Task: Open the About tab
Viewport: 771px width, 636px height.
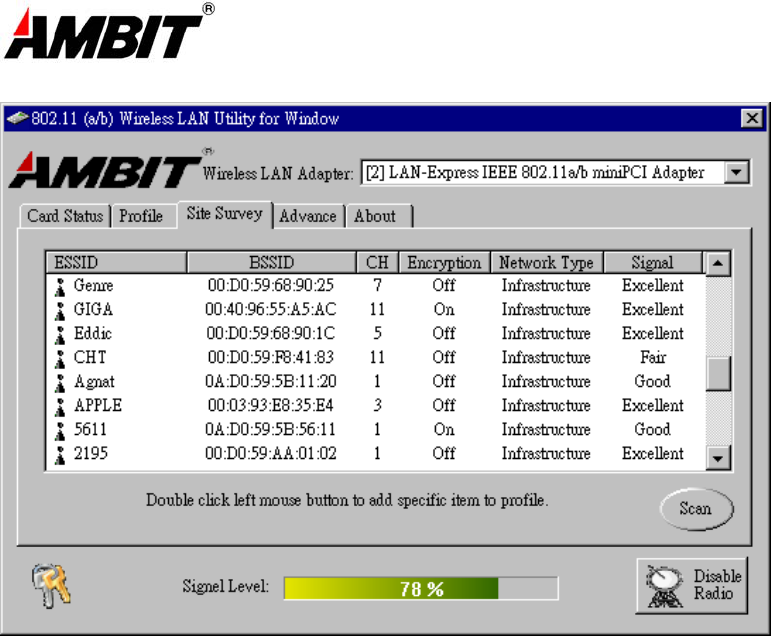Action: coord(378,216)
